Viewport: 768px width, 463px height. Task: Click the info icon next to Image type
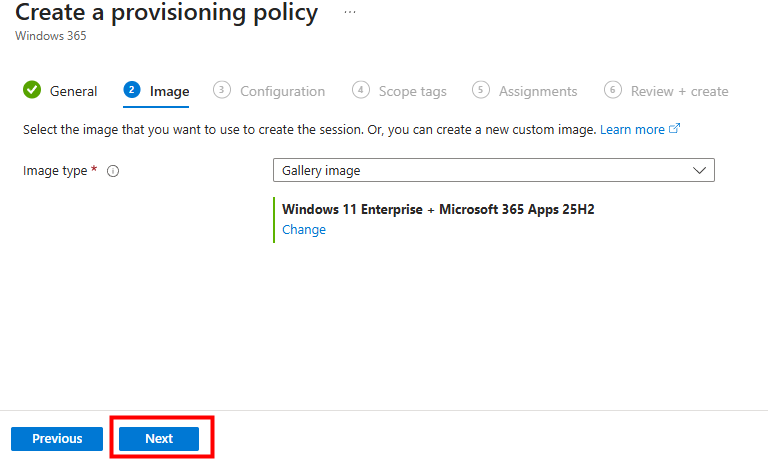point(113,171)
